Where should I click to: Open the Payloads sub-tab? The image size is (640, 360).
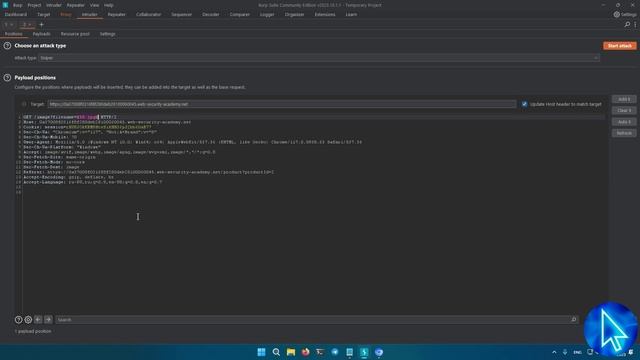[42, 34]
